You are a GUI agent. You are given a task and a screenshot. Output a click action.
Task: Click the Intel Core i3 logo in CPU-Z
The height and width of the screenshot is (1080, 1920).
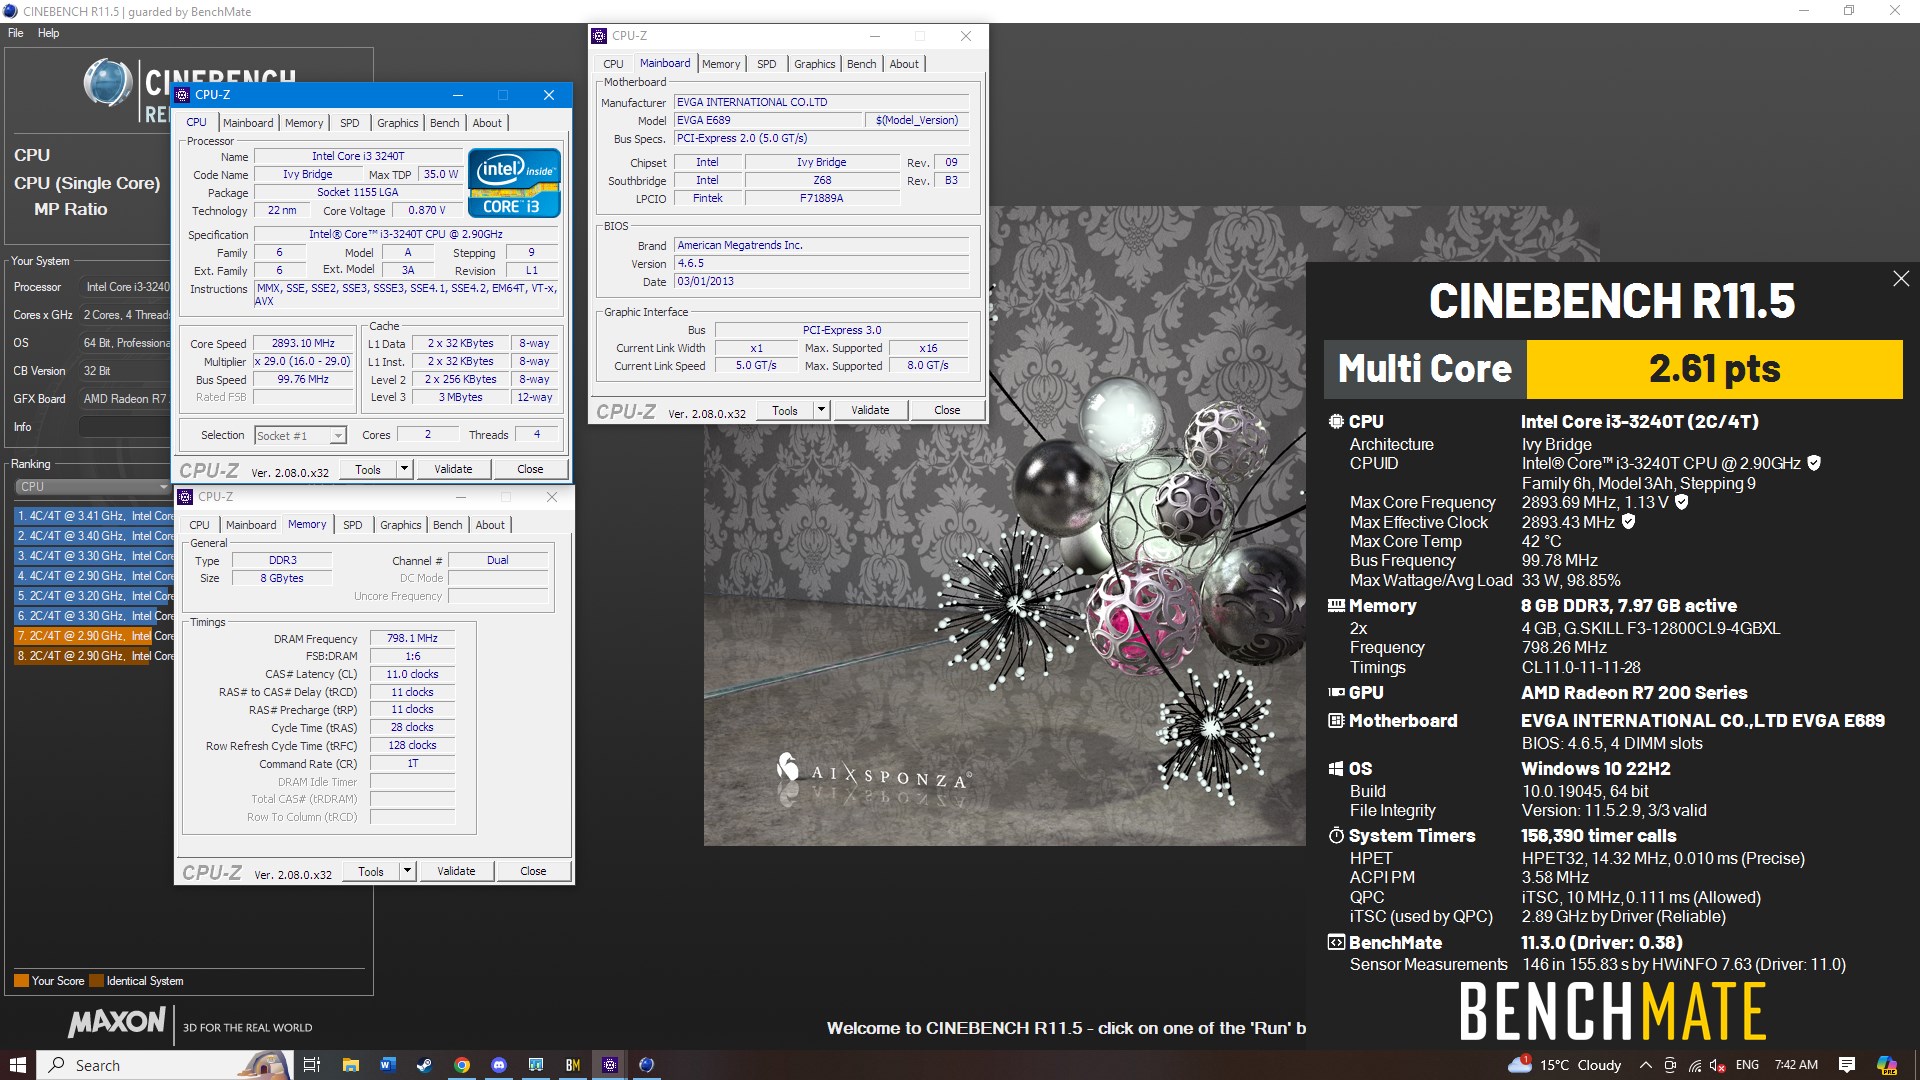[514, 183]
